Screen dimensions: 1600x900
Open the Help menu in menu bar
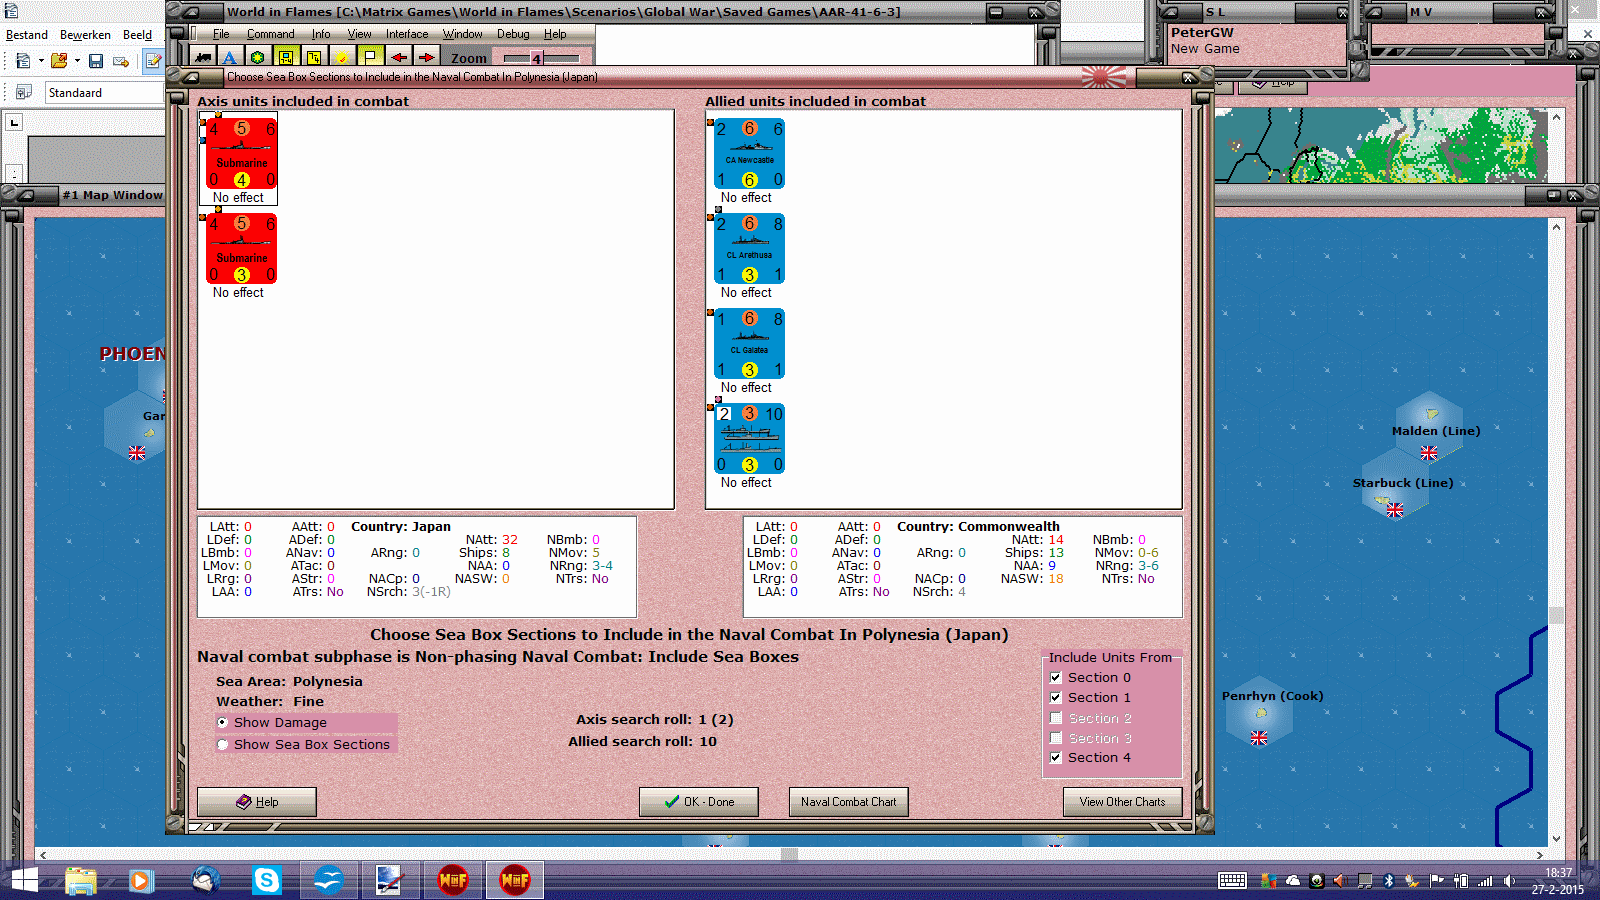click(555, 34)
